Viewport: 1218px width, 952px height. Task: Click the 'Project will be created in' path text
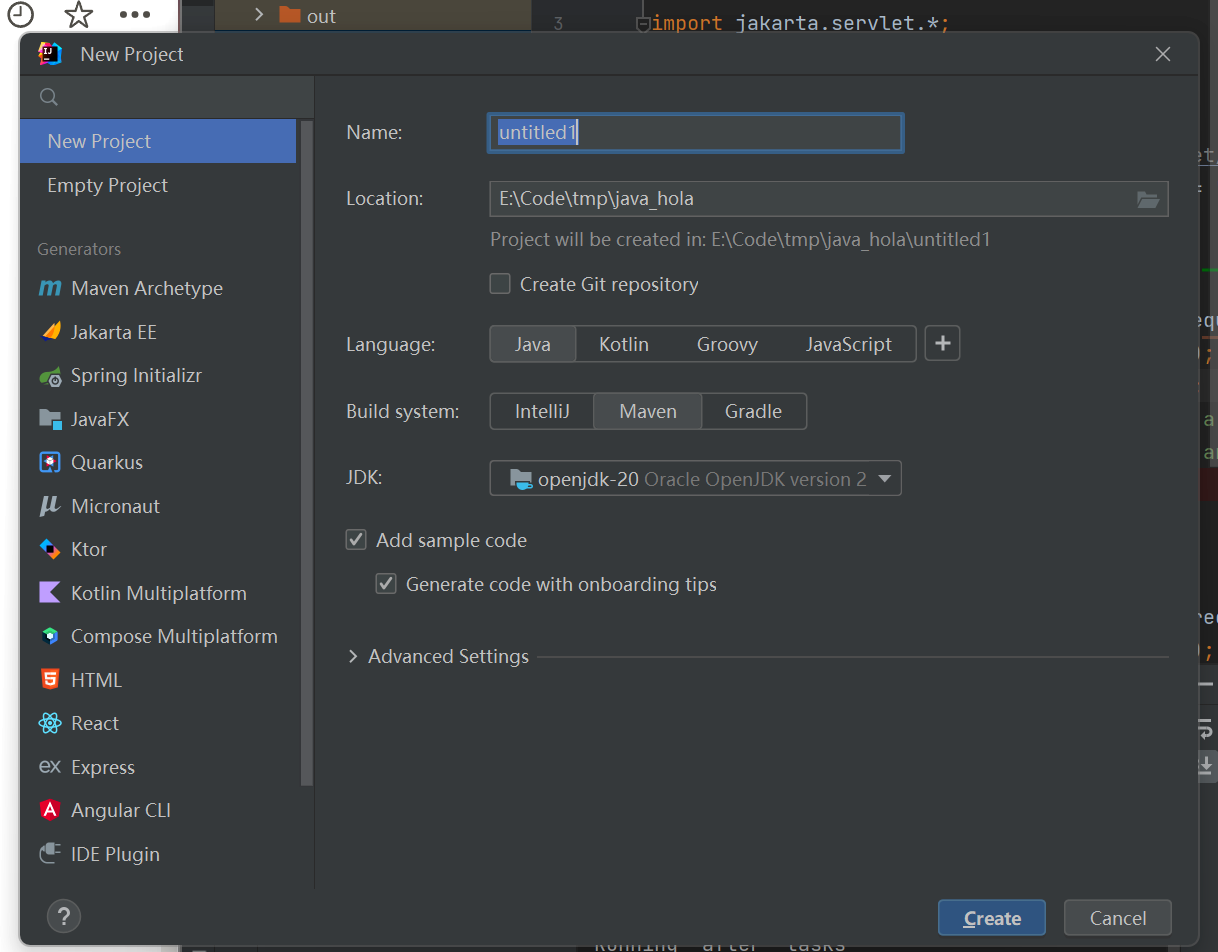[x=740, y=240]
